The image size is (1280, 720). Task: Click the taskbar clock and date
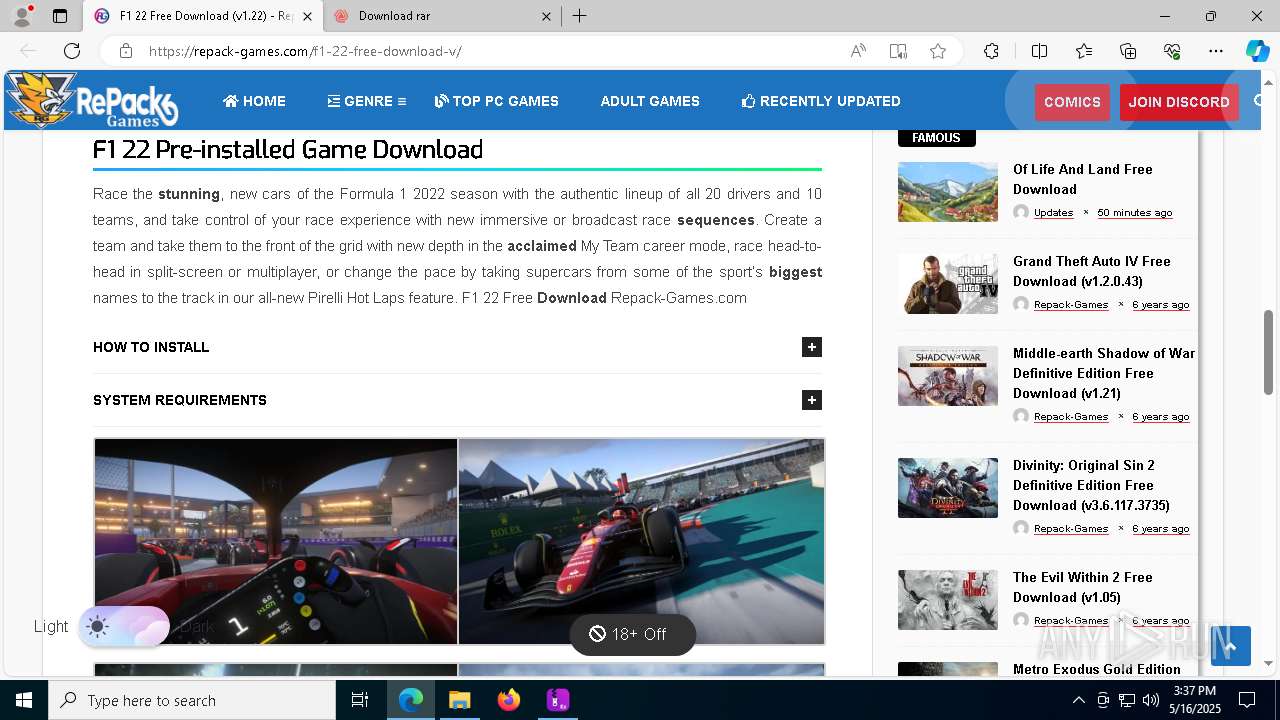[x=1194, y=700]
